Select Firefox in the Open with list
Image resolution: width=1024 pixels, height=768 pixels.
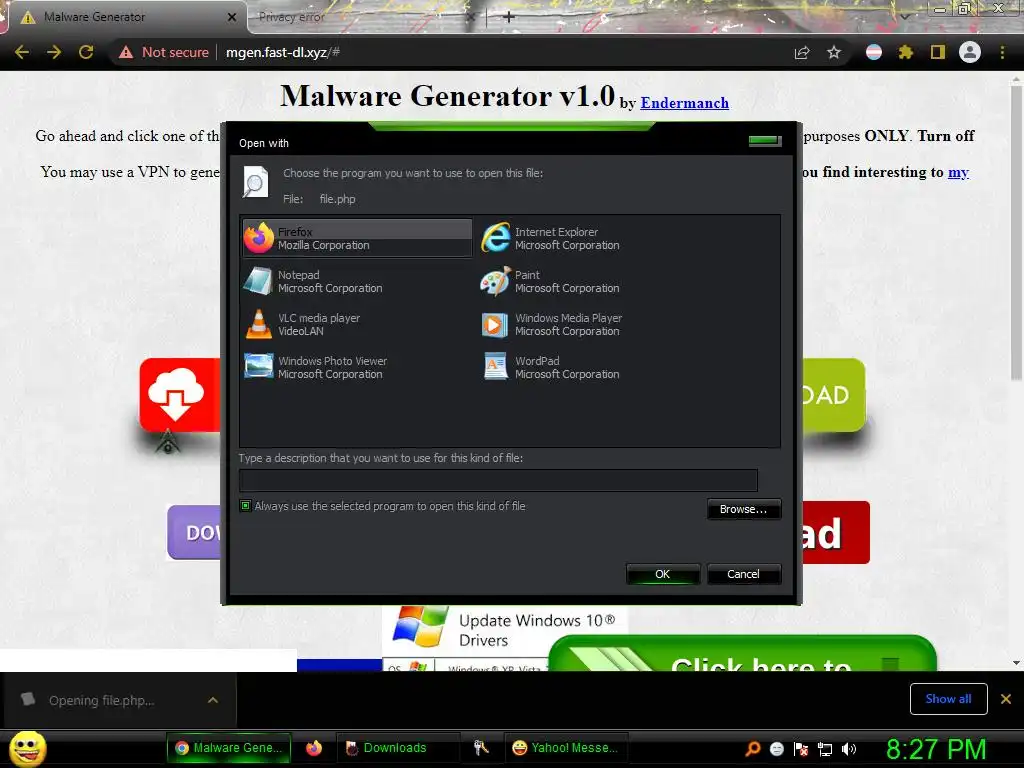(357, 238)
